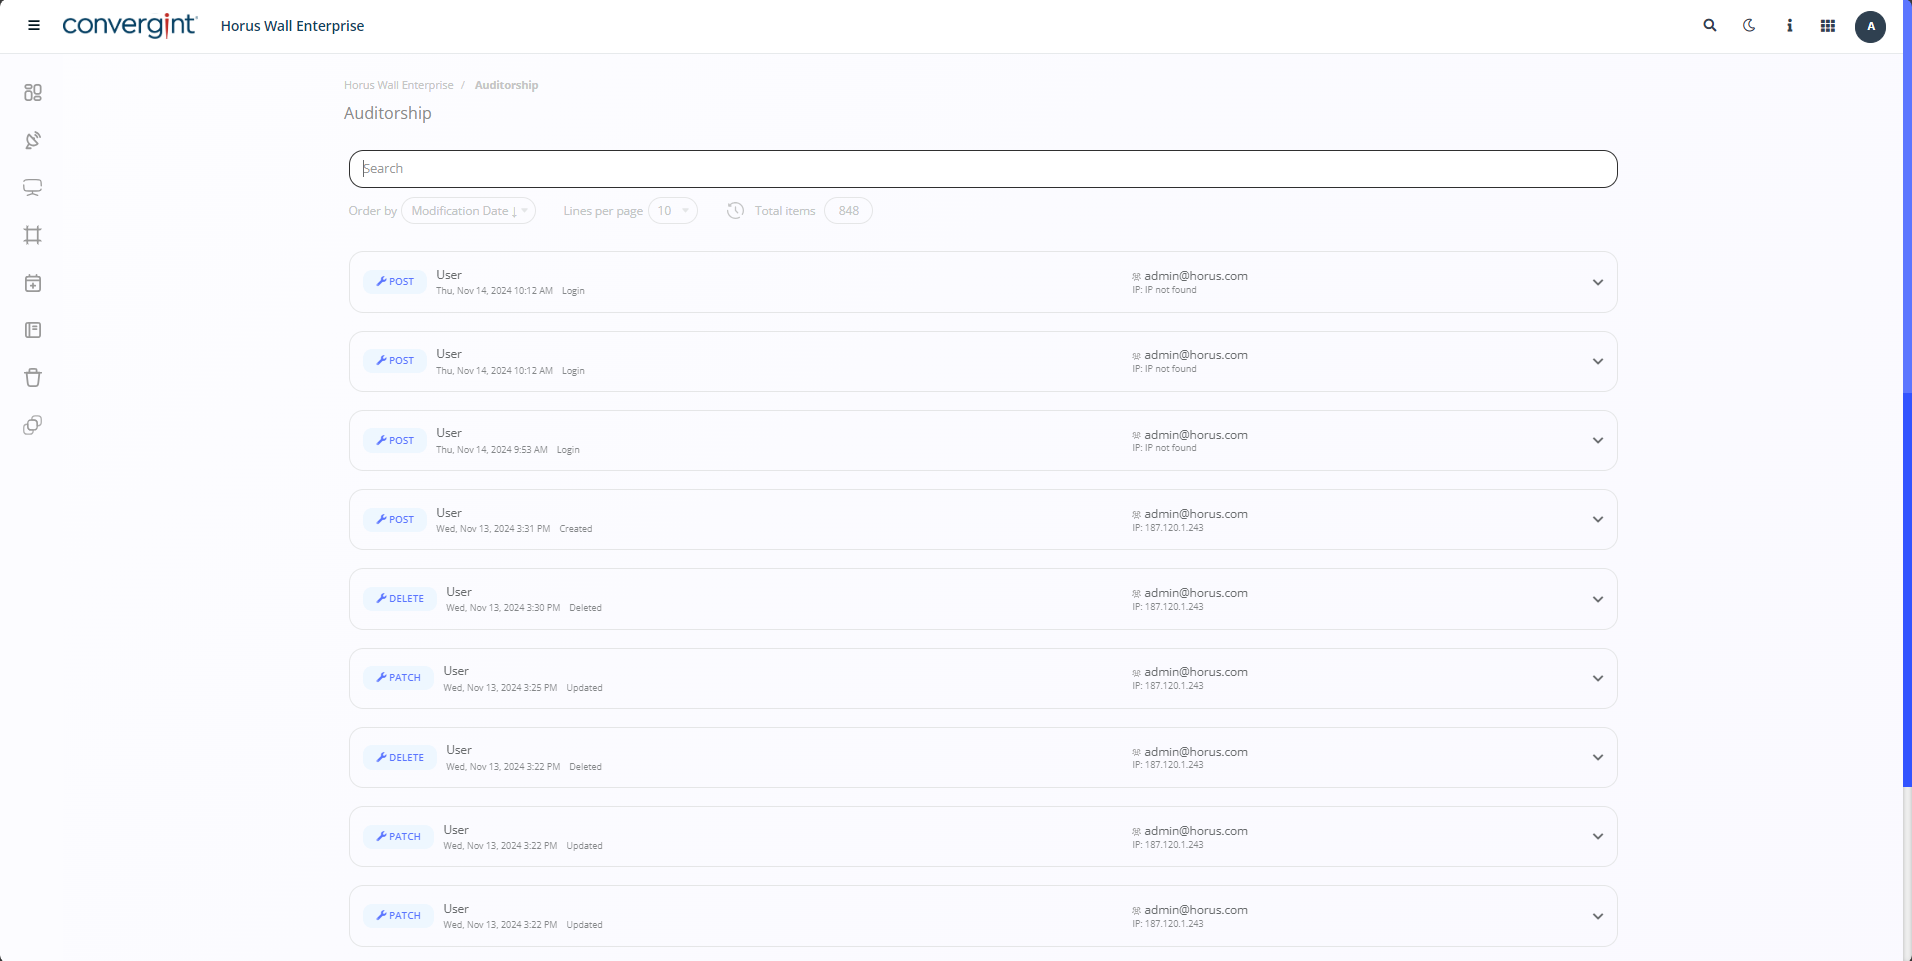Open the monitor display icon in sidebar
The width and height of the screenshot is (1912, 961).
click(x=33, y=188)
